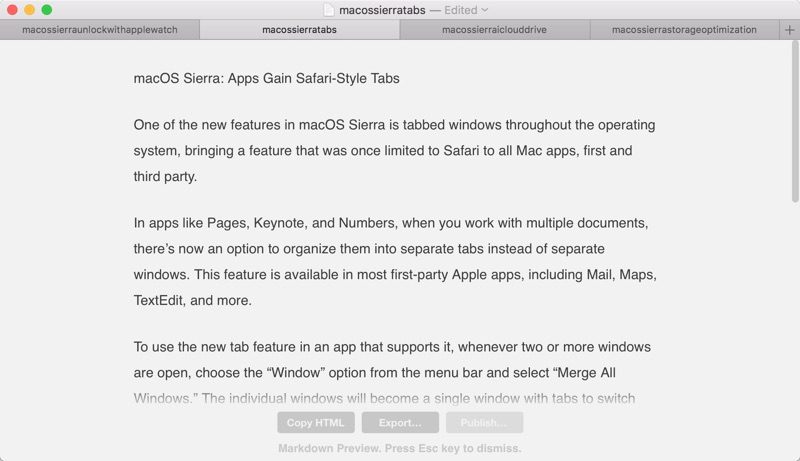Minimize the window with the yellow button
The image size is (800, 461).
coord(30,10)
